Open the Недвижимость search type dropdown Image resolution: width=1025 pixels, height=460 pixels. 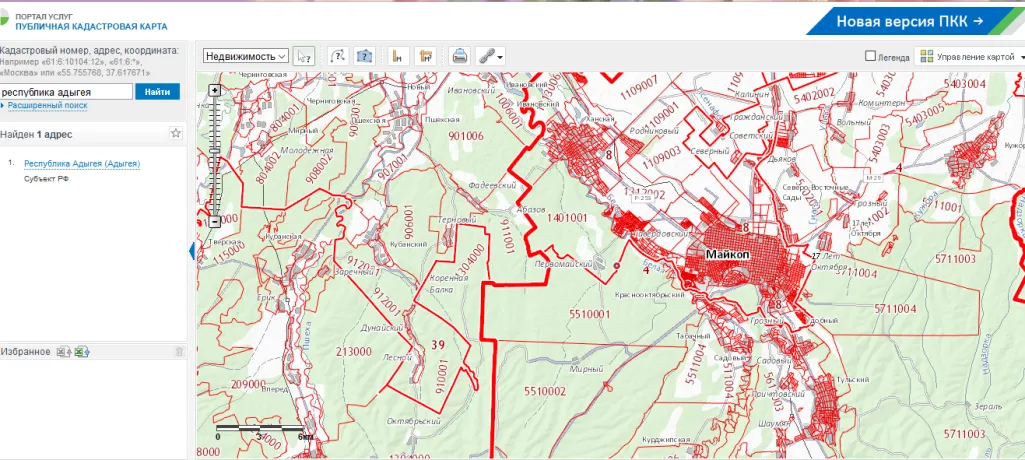(x=246, y=56)
